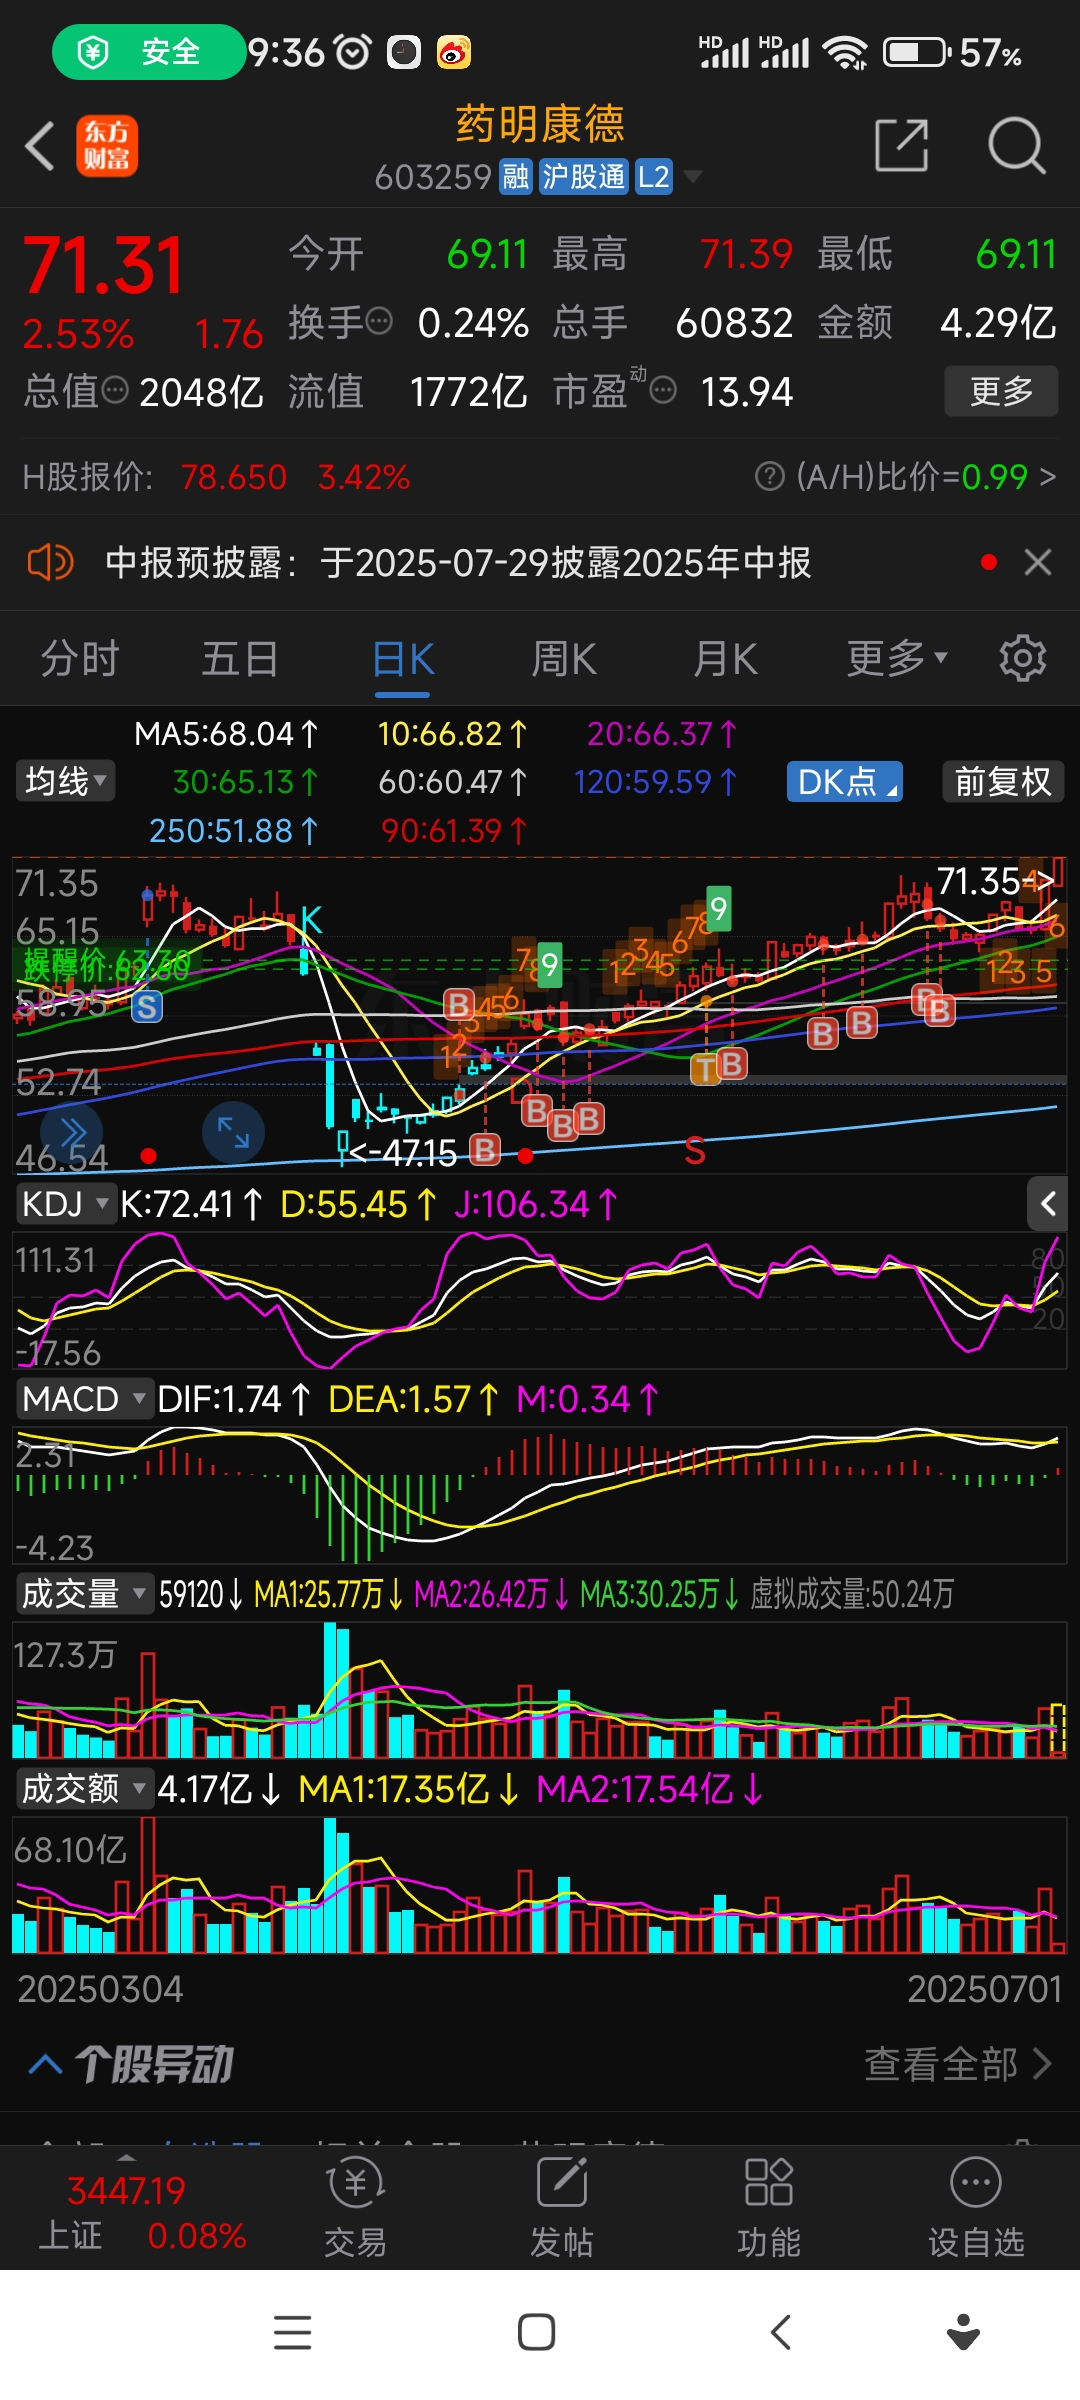Switch to 月K chart tab
Image resolution: width=1080 pixels, height=2400 pixels.
[725, 660]
